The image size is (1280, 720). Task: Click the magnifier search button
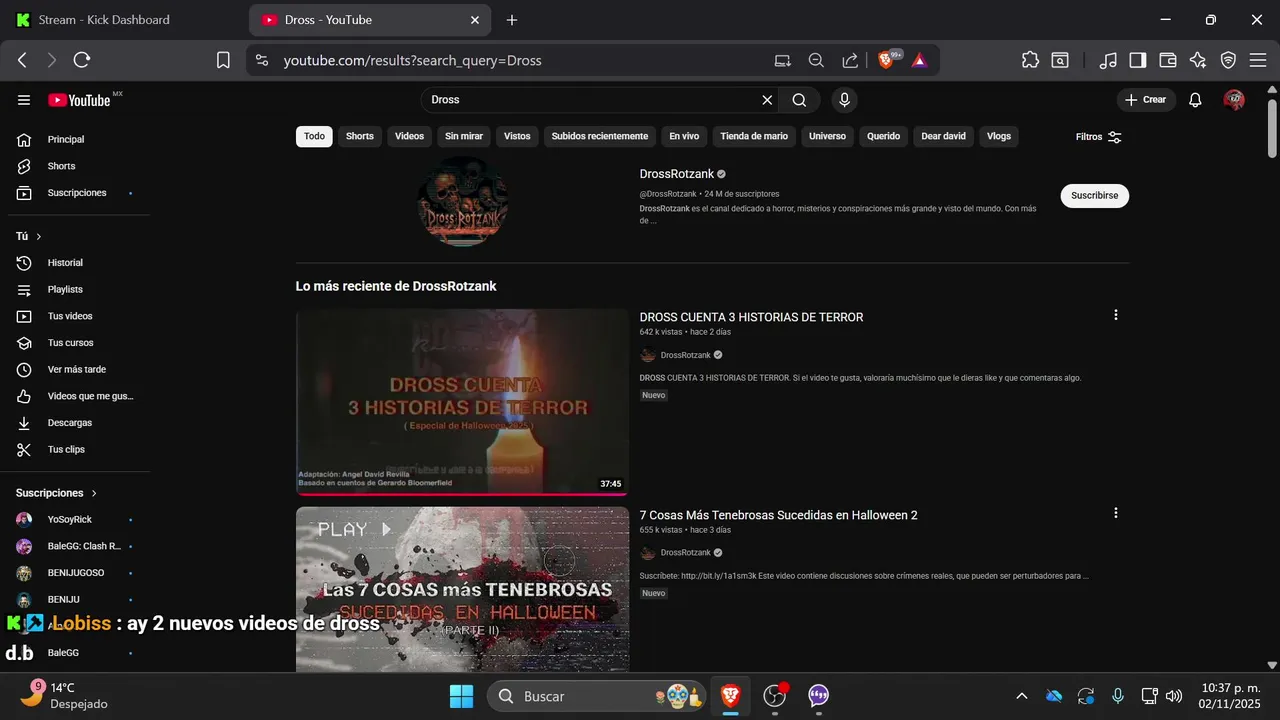pos(799,100)
